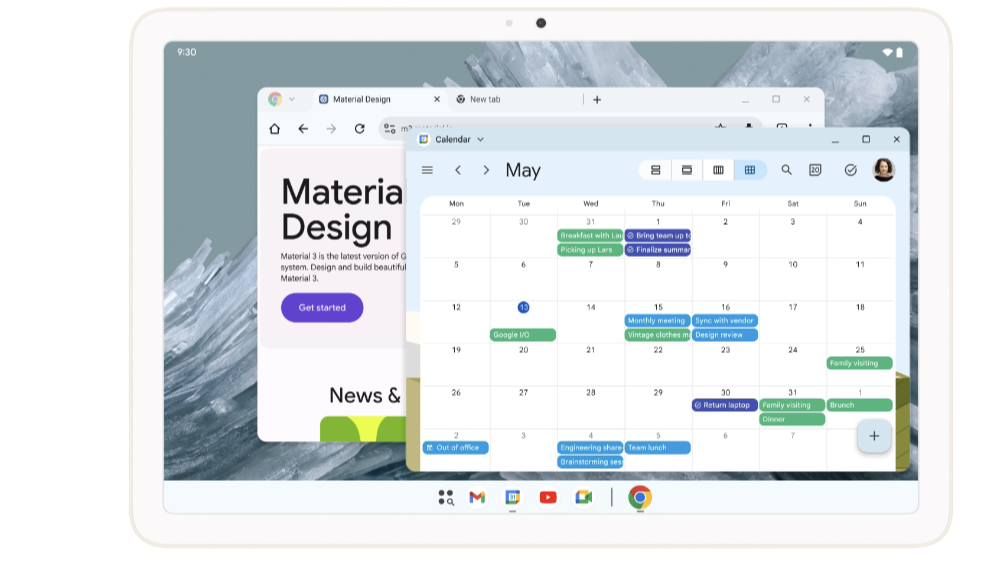Select today's date 13 in Calendar
This screenshot has height=562, width=1000.
(x=523, y=307)
